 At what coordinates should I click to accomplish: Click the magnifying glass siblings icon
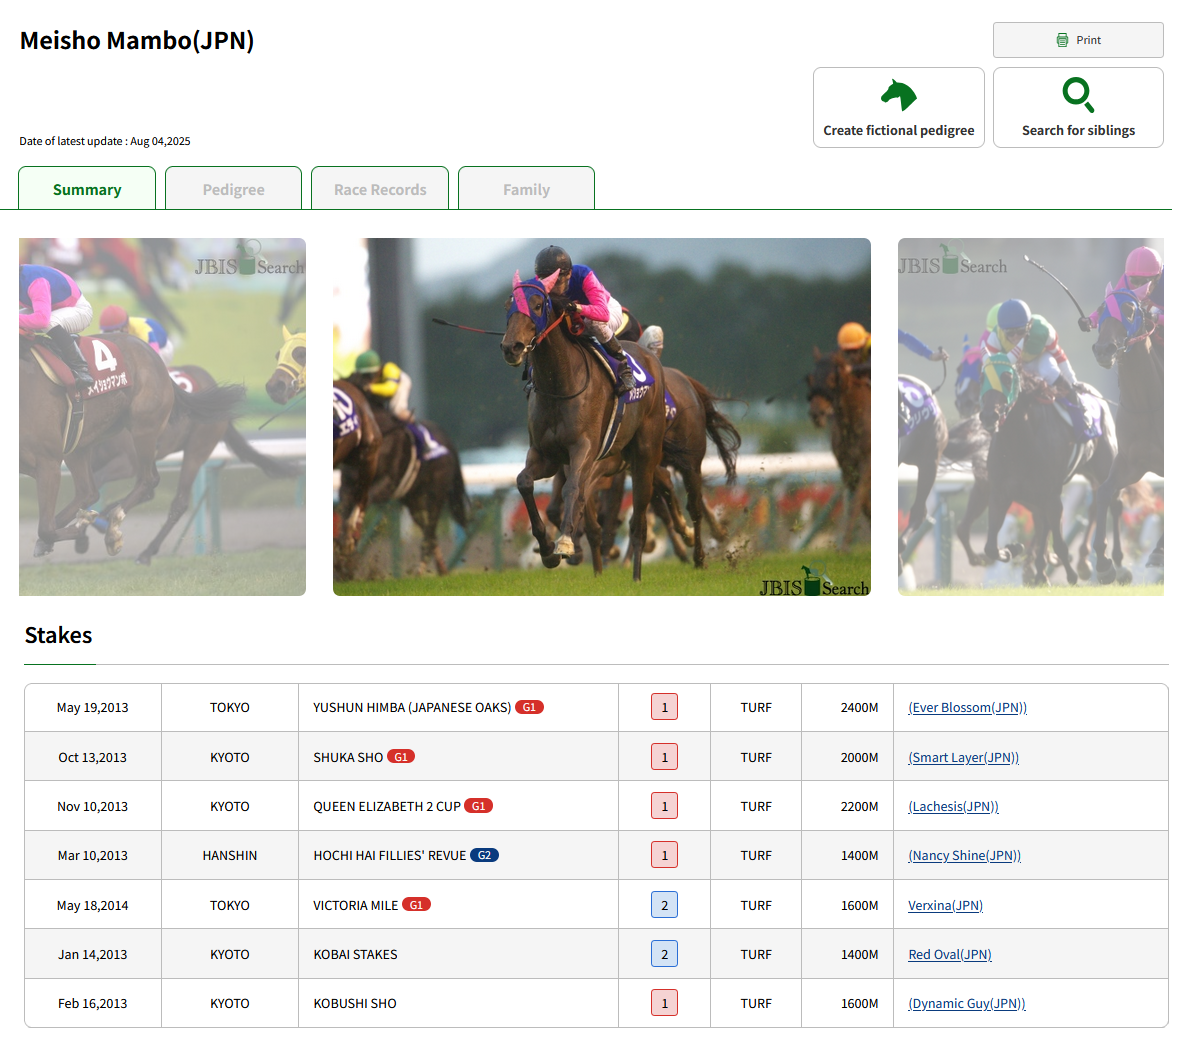tap(1078, 95)
